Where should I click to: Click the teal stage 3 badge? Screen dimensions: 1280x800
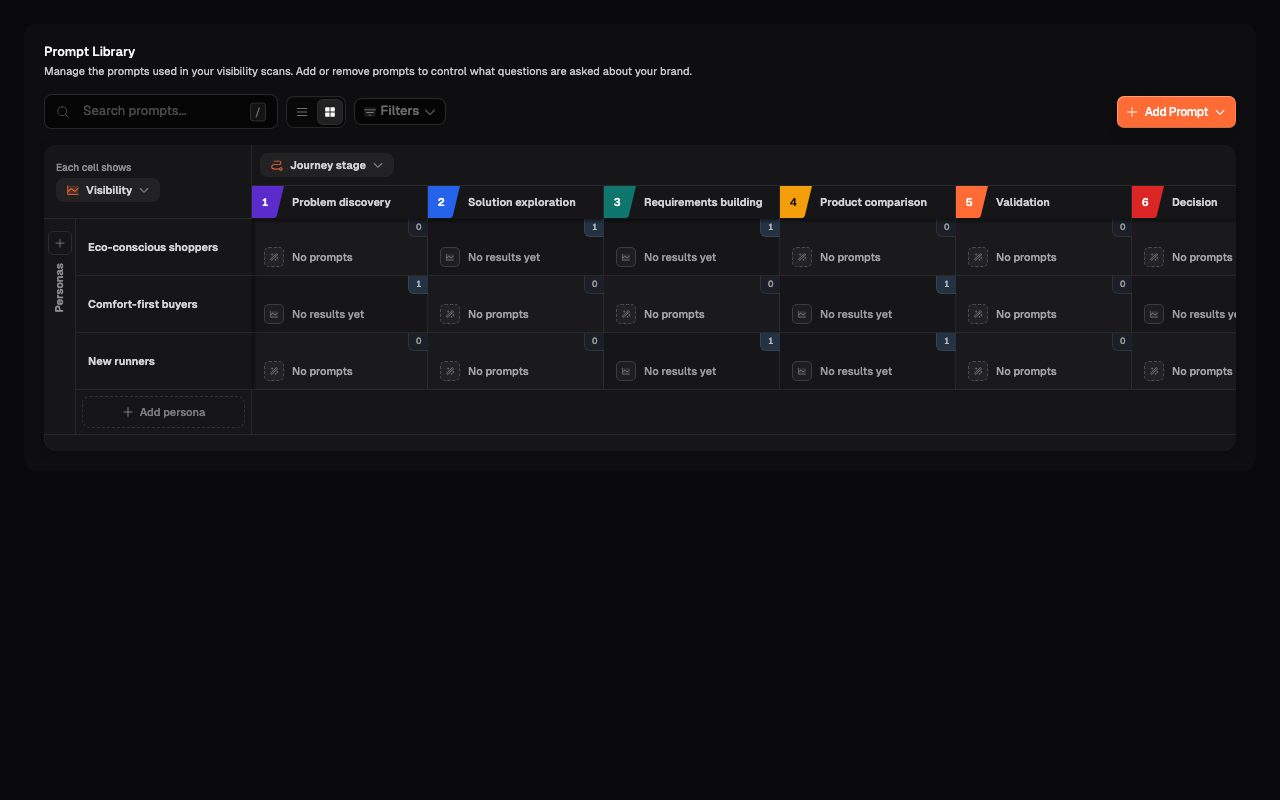[x=617, y=202]
